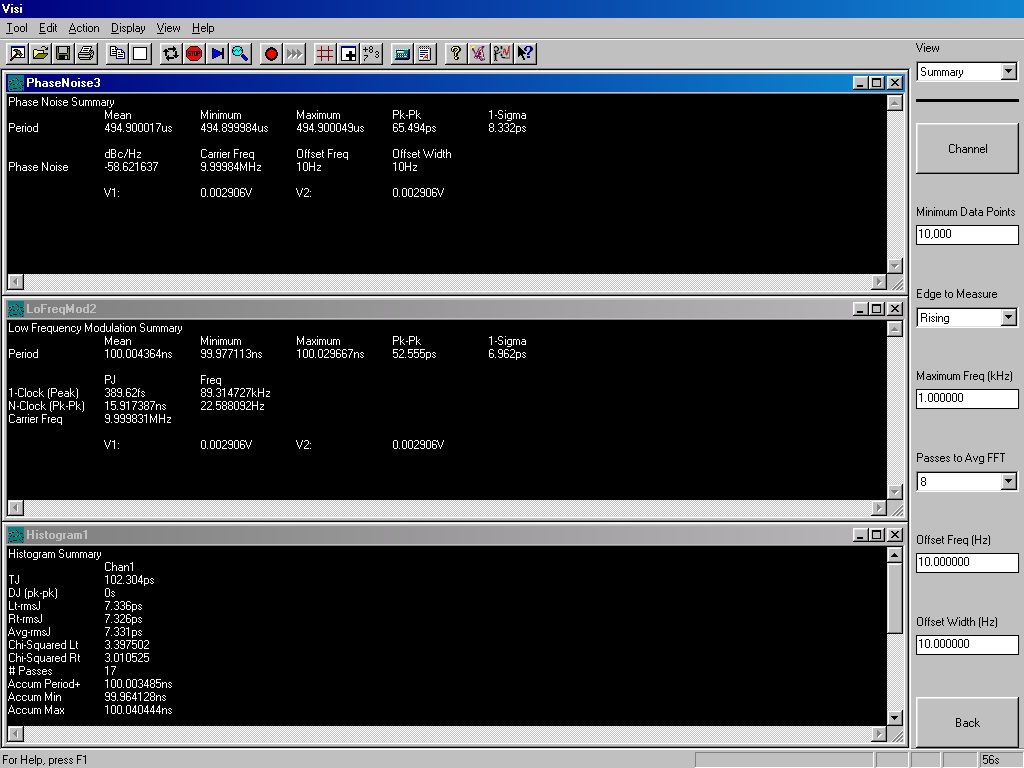Viewport: 1024px width, 768px height.
Task: Click the Offset Width (Hz) field
Action: click(x=967, y=644)
